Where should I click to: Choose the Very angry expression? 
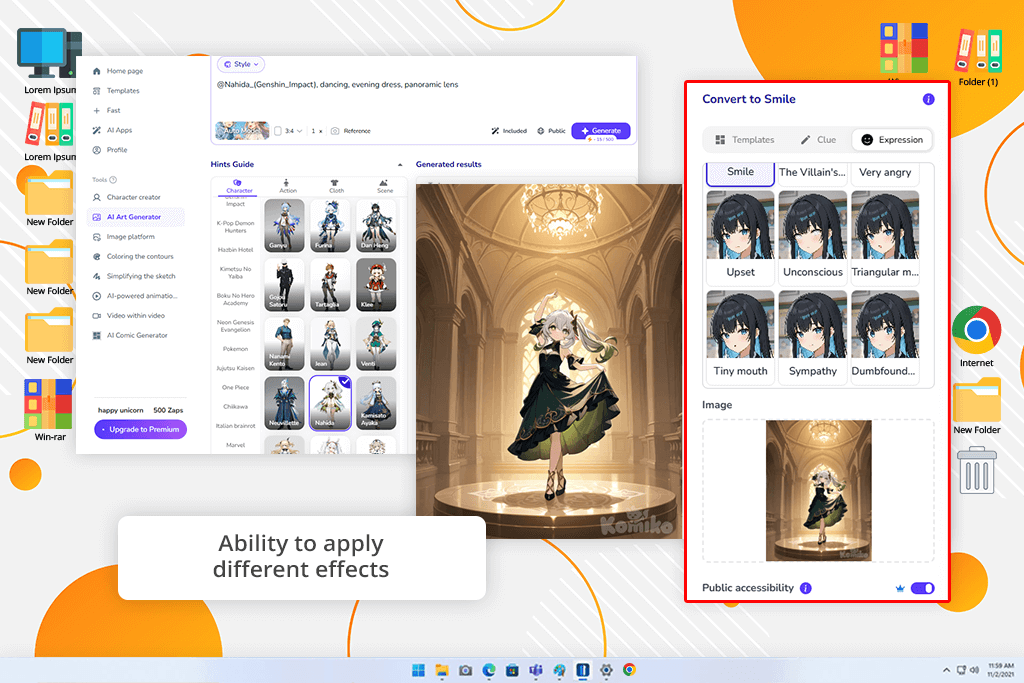coord(885,172)
